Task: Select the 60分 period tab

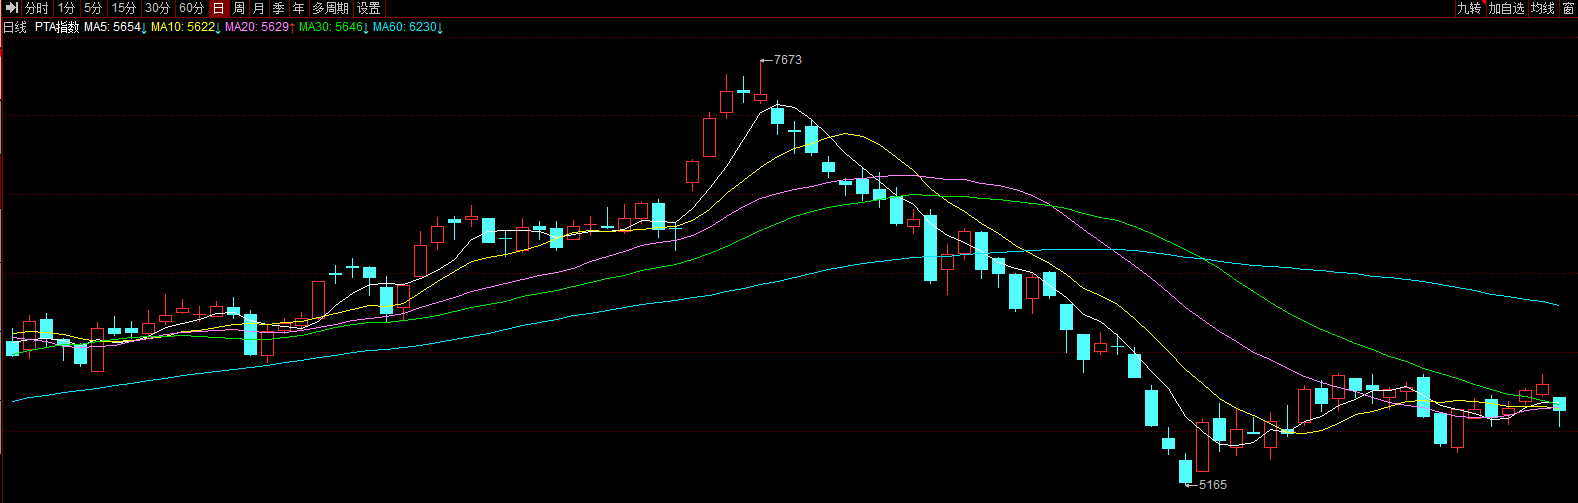Action: click(192, 8)
